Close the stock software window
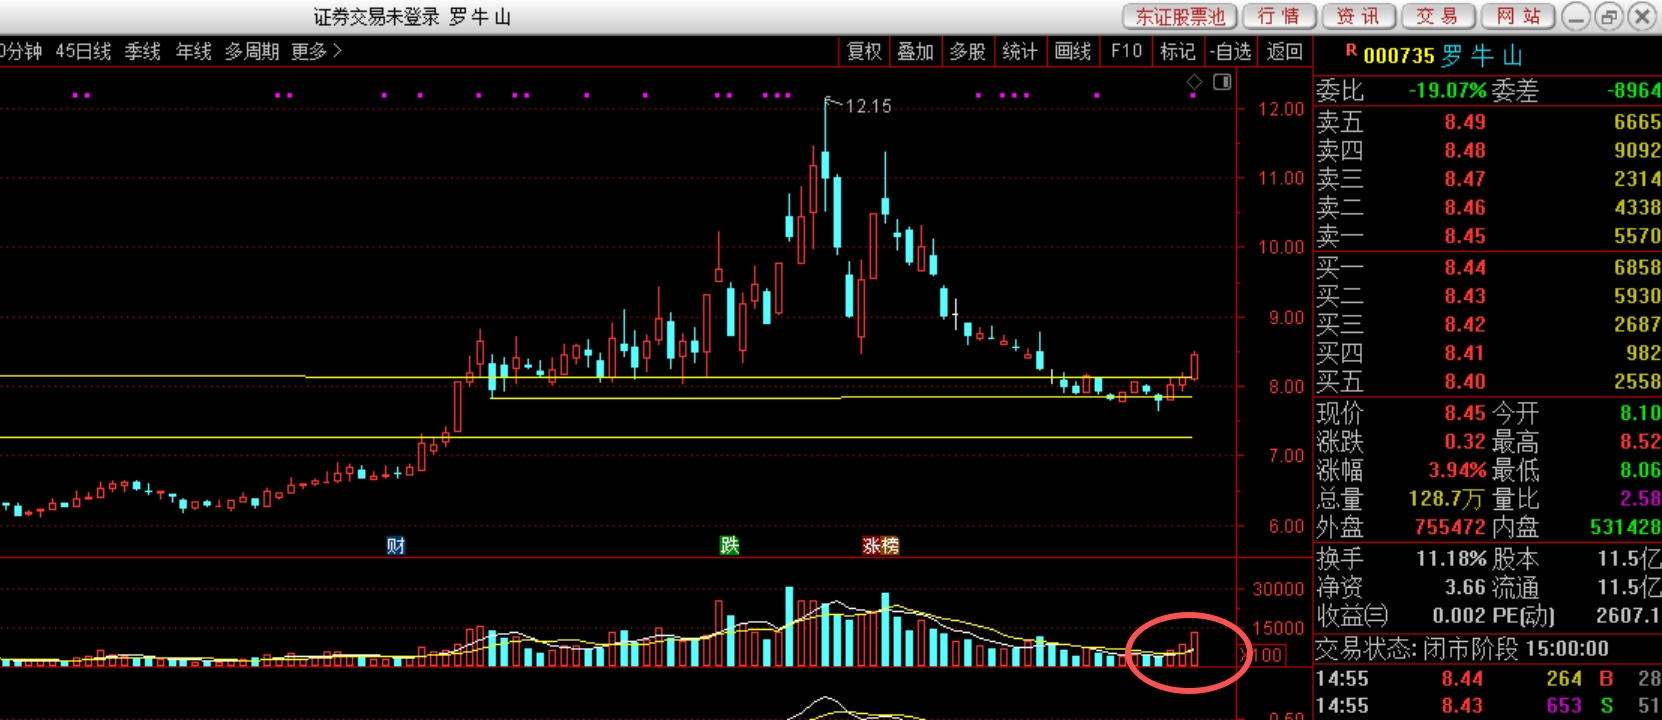Image resolution: width=1662 pixels, height=720 pixels. (1643, 16)
